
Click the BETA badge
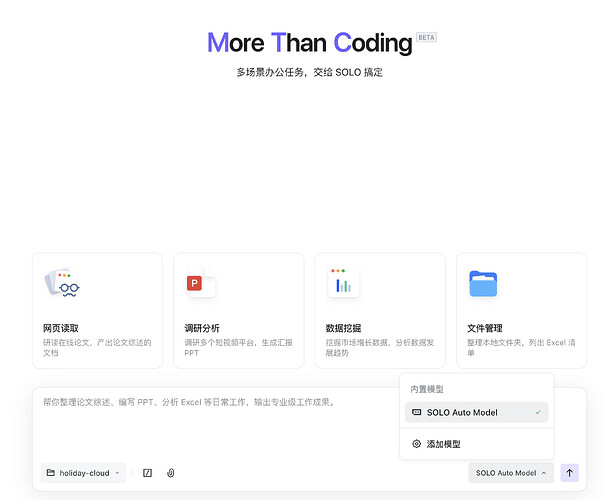click(x=426, y=37)
